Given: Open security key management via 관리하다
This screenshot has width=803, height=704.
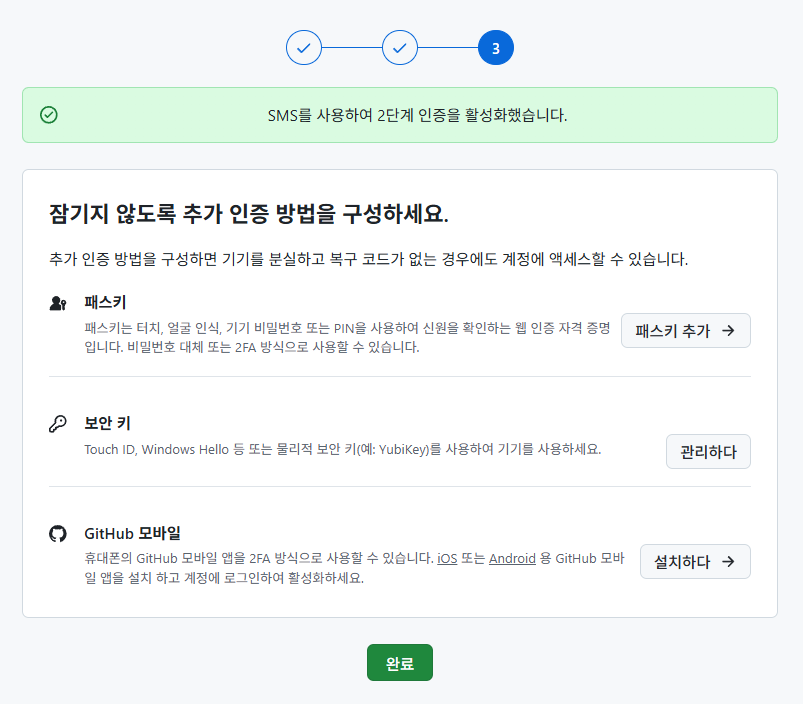Looking at the screenshot, I should click(708, 452).
